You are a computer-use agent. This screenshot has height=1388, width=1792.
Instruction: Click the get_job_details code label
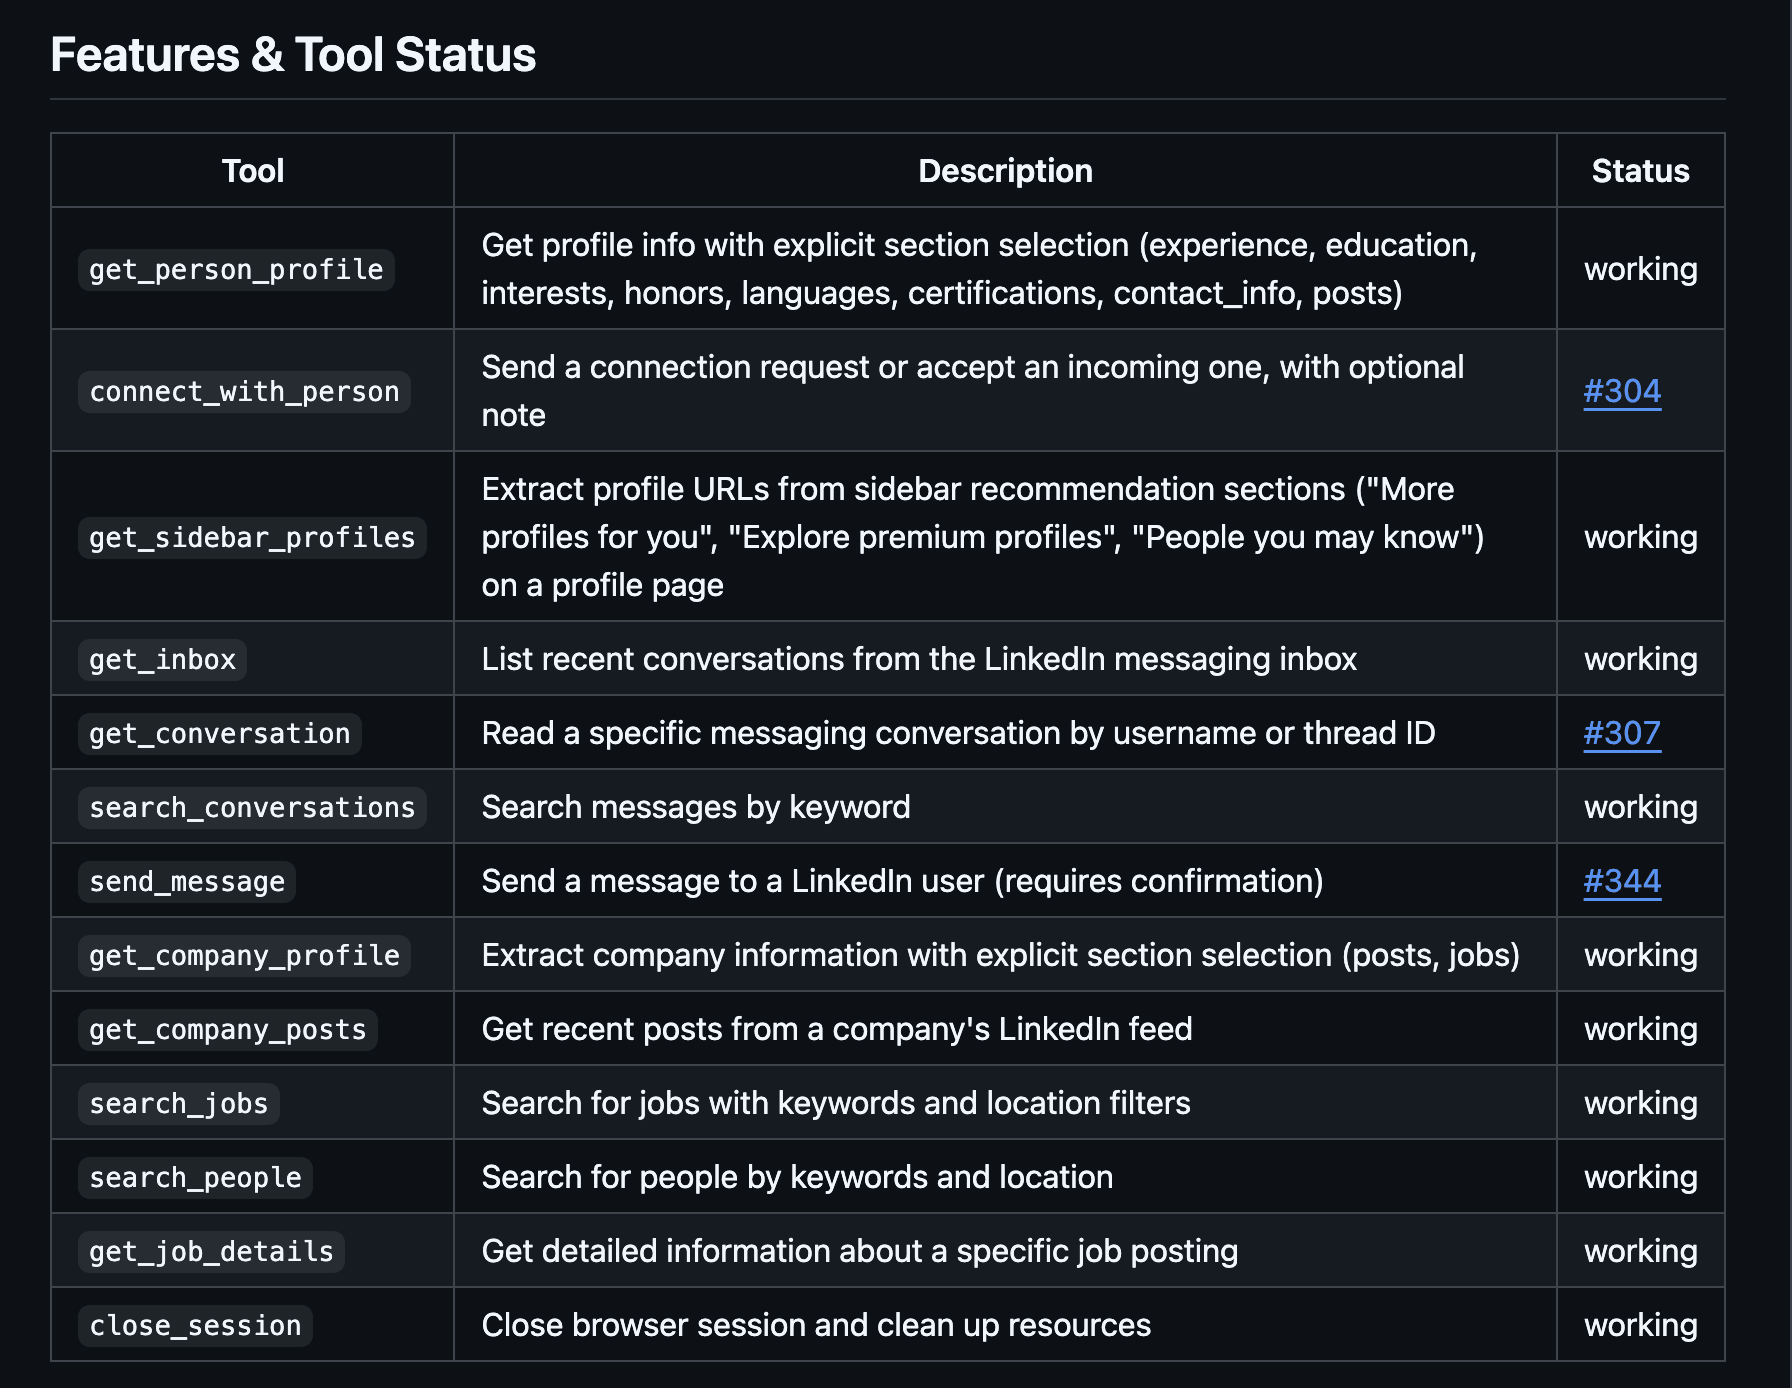pos(211,1252)
